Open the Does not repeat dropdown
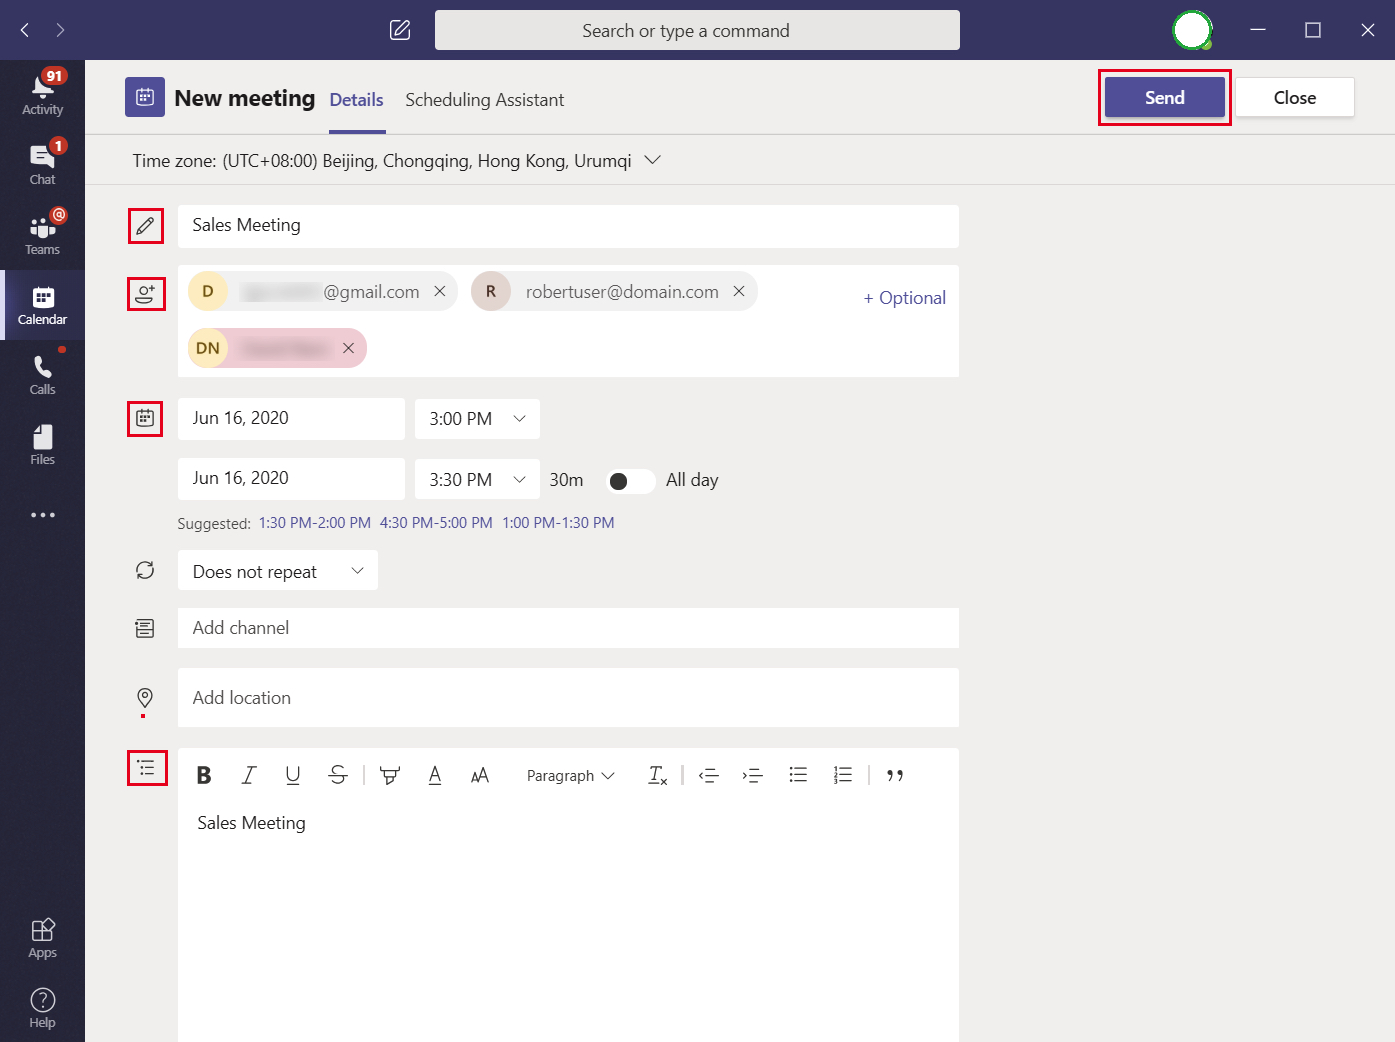1395x1042 pixels. click(x=278, y=570)
